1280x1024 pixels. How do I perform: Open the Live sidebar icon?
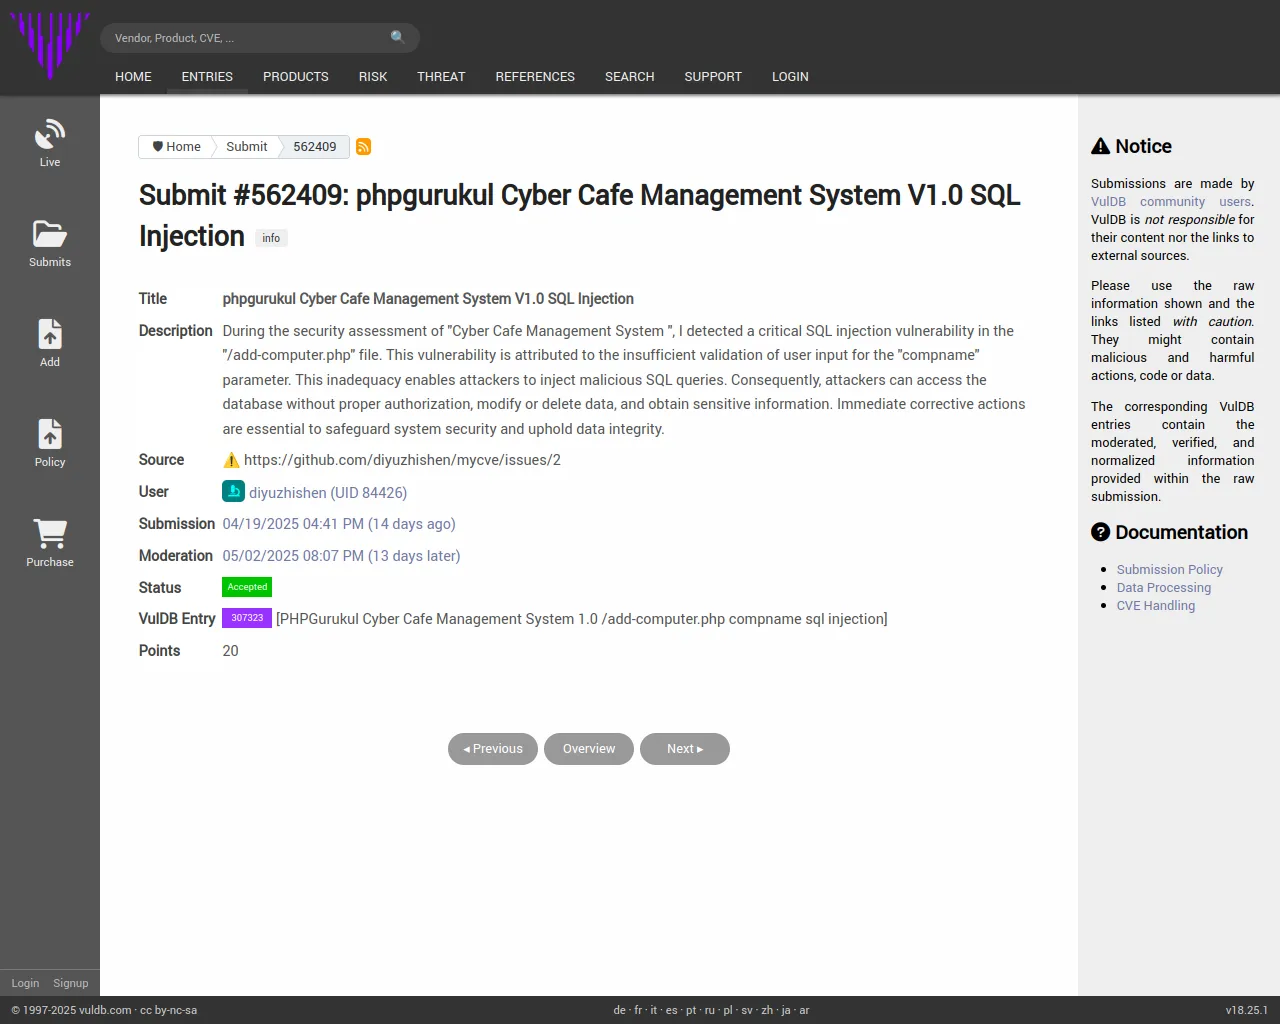point(50,133)
